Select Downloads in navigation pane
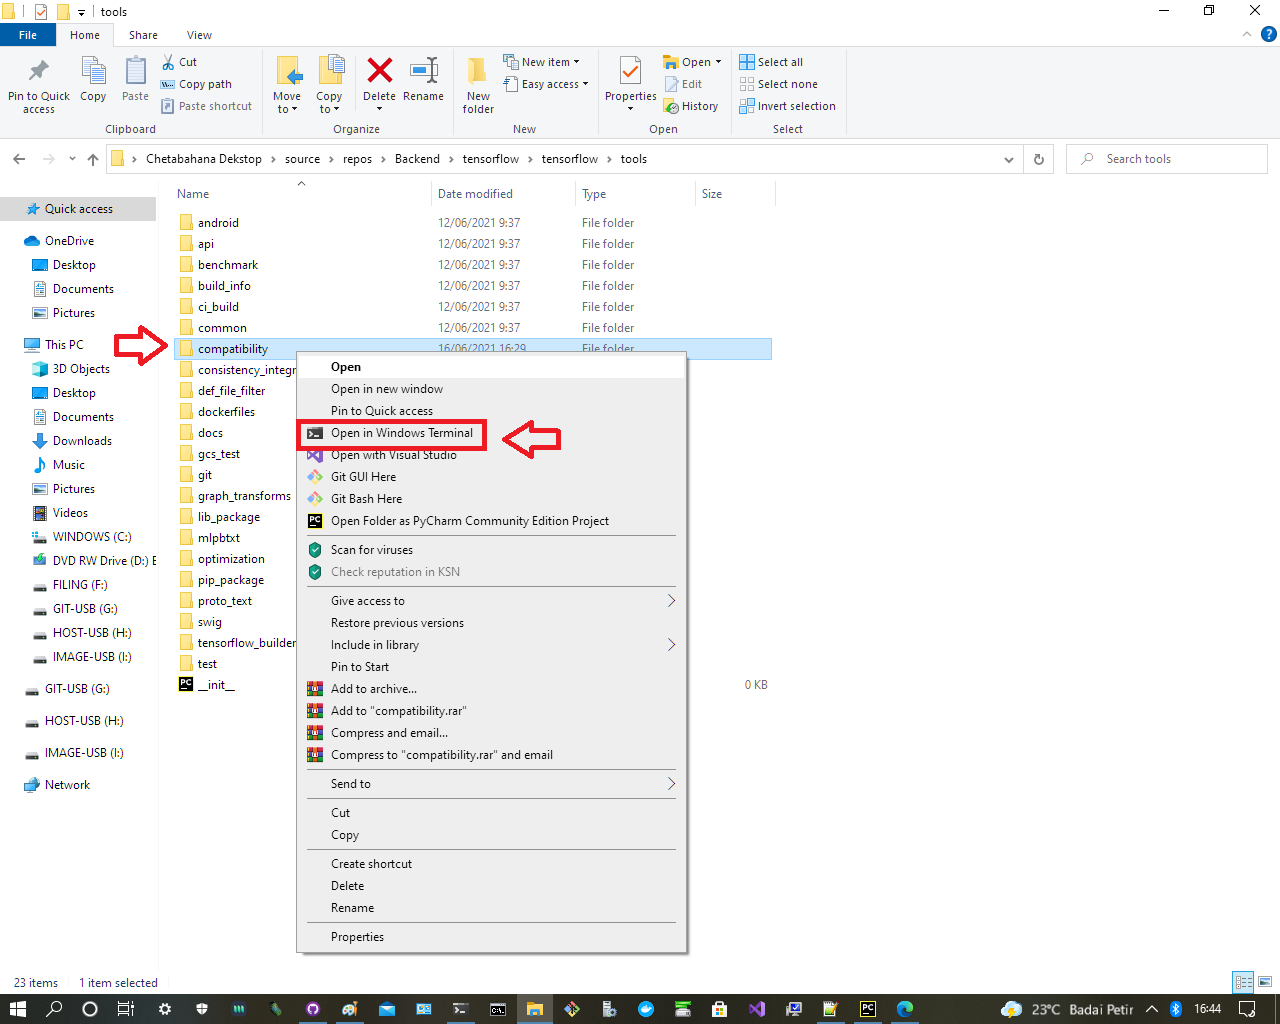This screenshot has height=1024, width=1280. pos(81,441)
